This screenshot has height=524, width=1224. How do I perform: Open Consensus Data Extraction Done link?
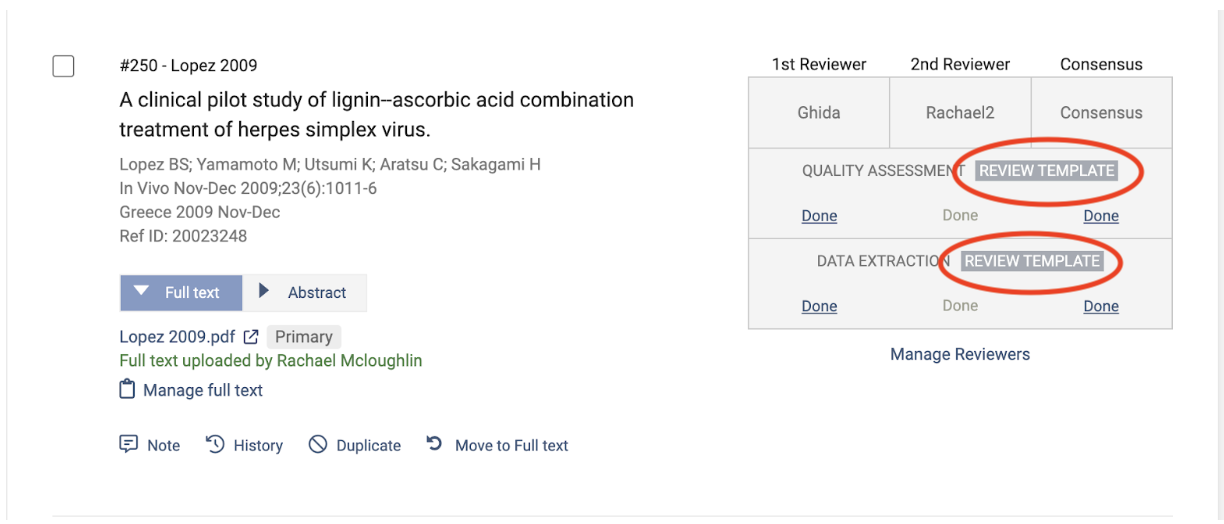tap(1101, 306)
